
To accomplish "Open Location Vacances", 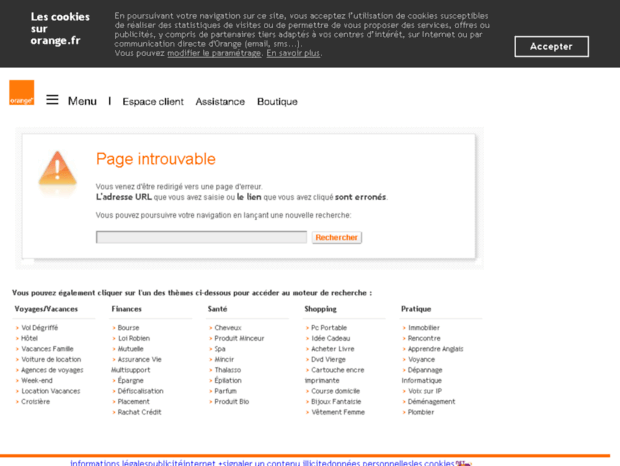I will pyautogui.click(x=51, y=391).
